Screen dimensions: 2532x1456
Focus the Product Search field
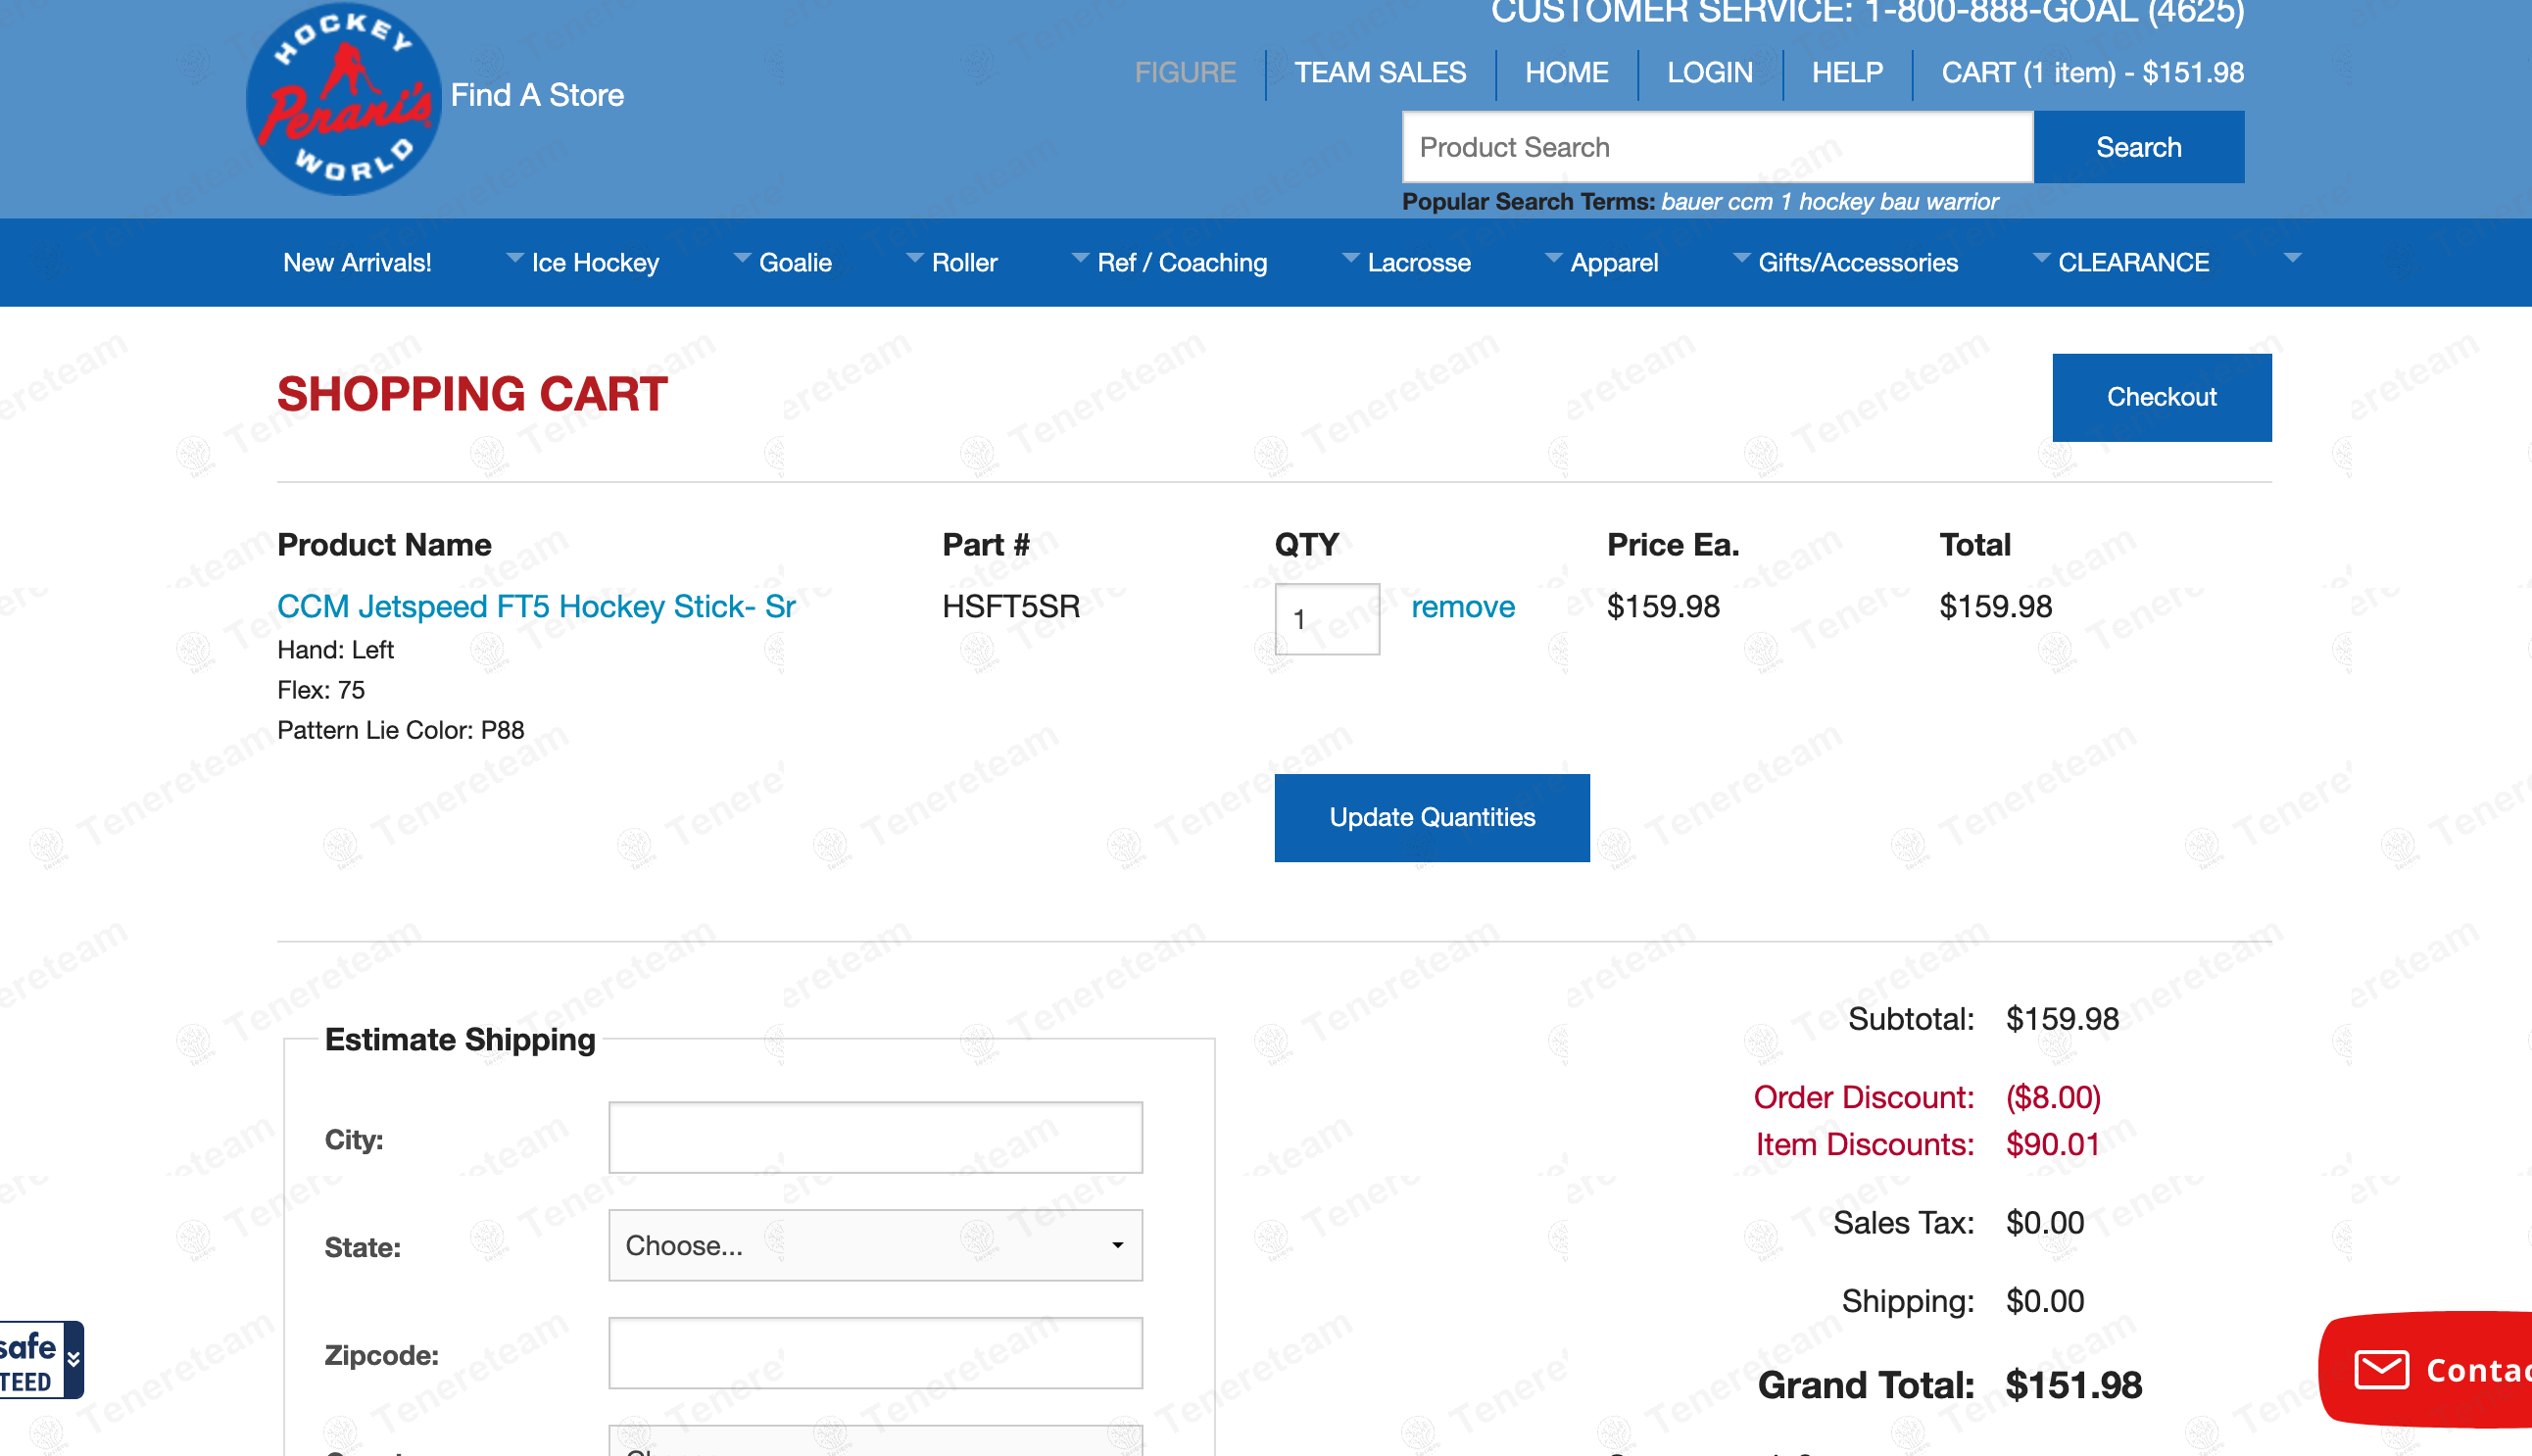[1717, 147]
